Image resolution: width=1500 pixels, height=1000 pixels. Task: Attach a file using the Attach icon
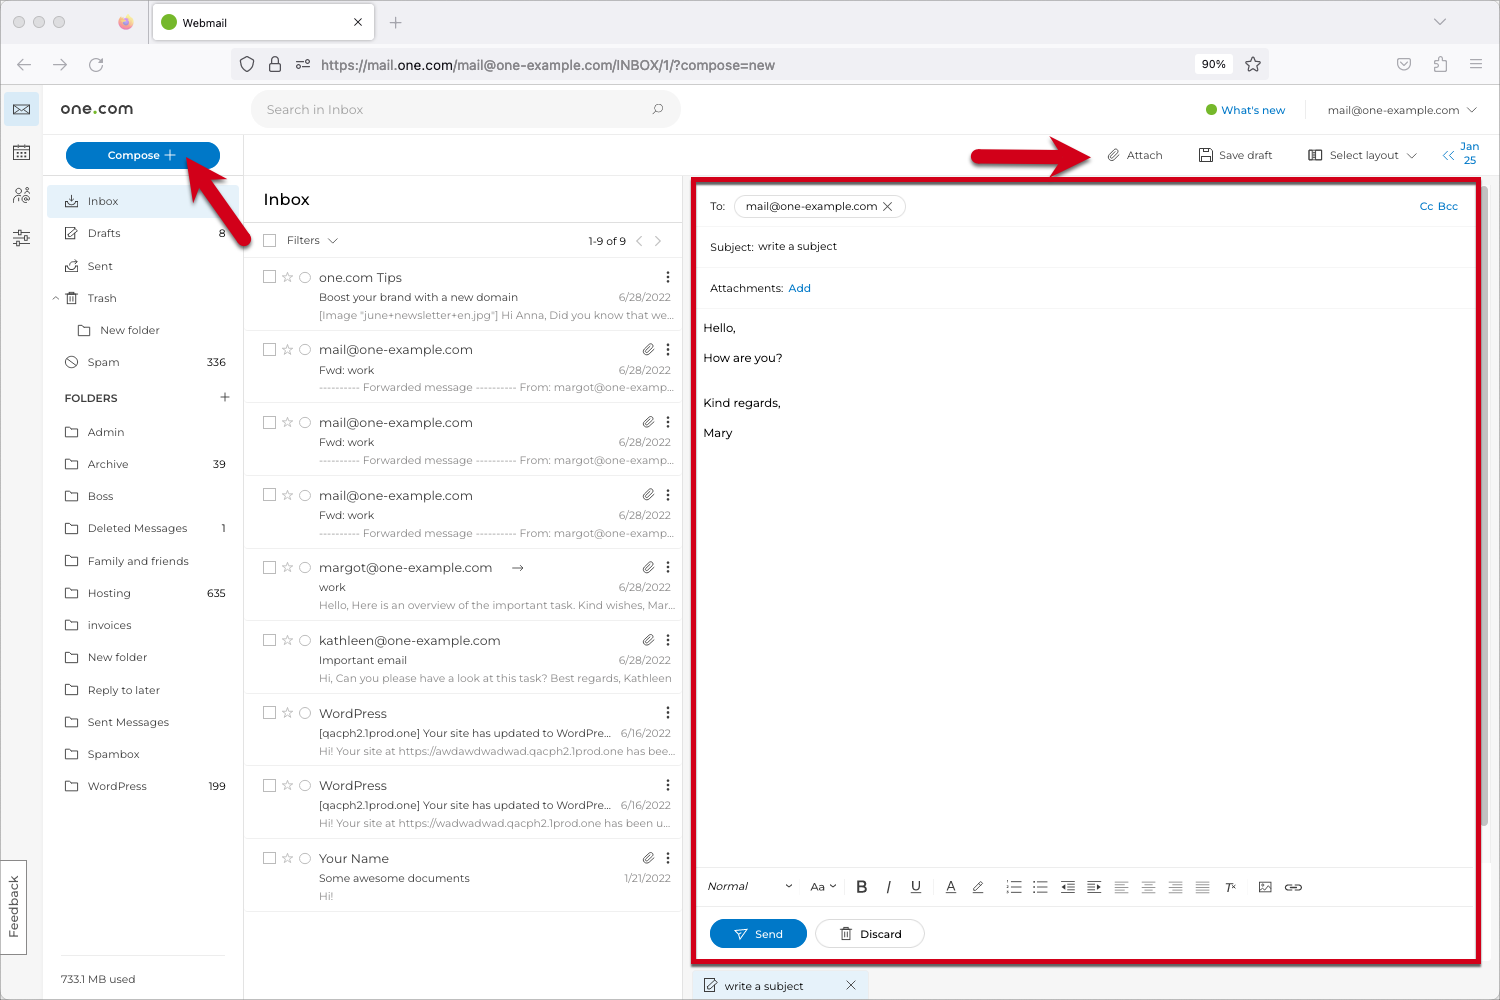pos(1135,154)
